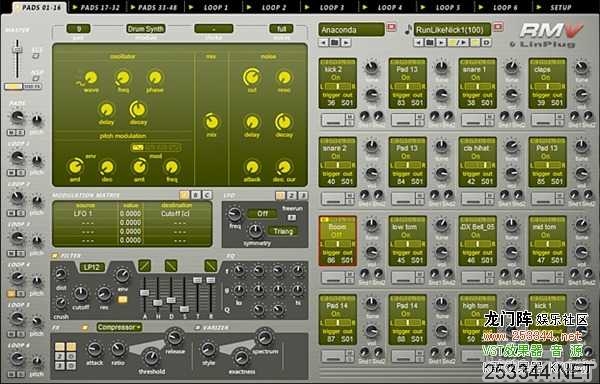Click the oscillator wave knob
Viewport: 600px width, 384px height.
click(91, 78)
